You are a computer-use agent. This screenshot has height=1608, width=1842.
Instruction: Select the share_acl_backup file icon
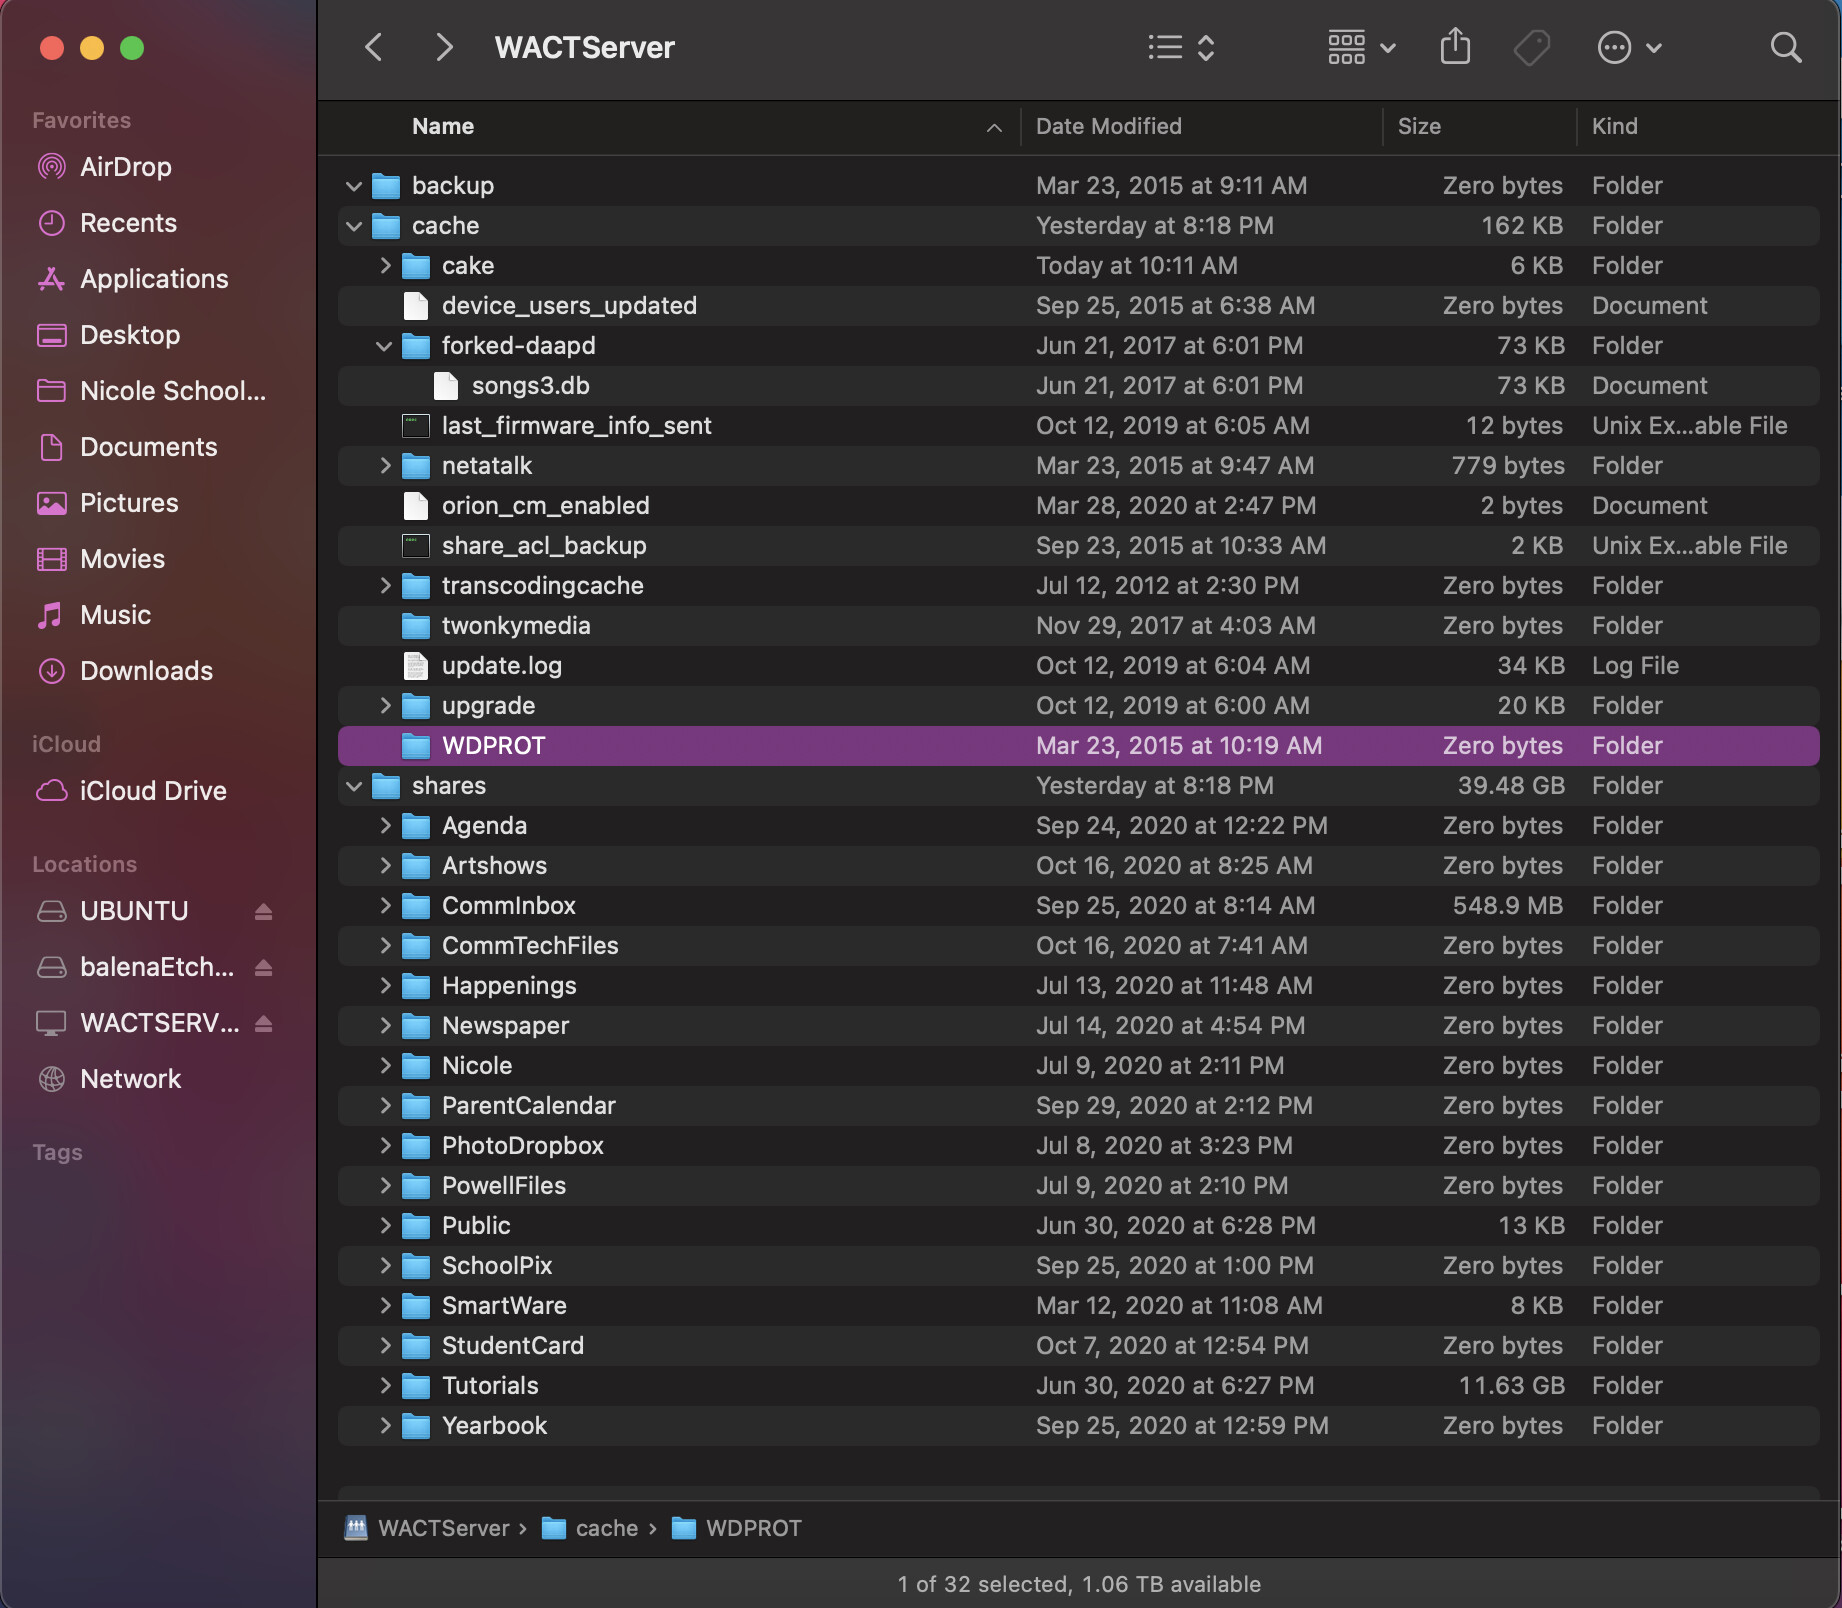416,546
